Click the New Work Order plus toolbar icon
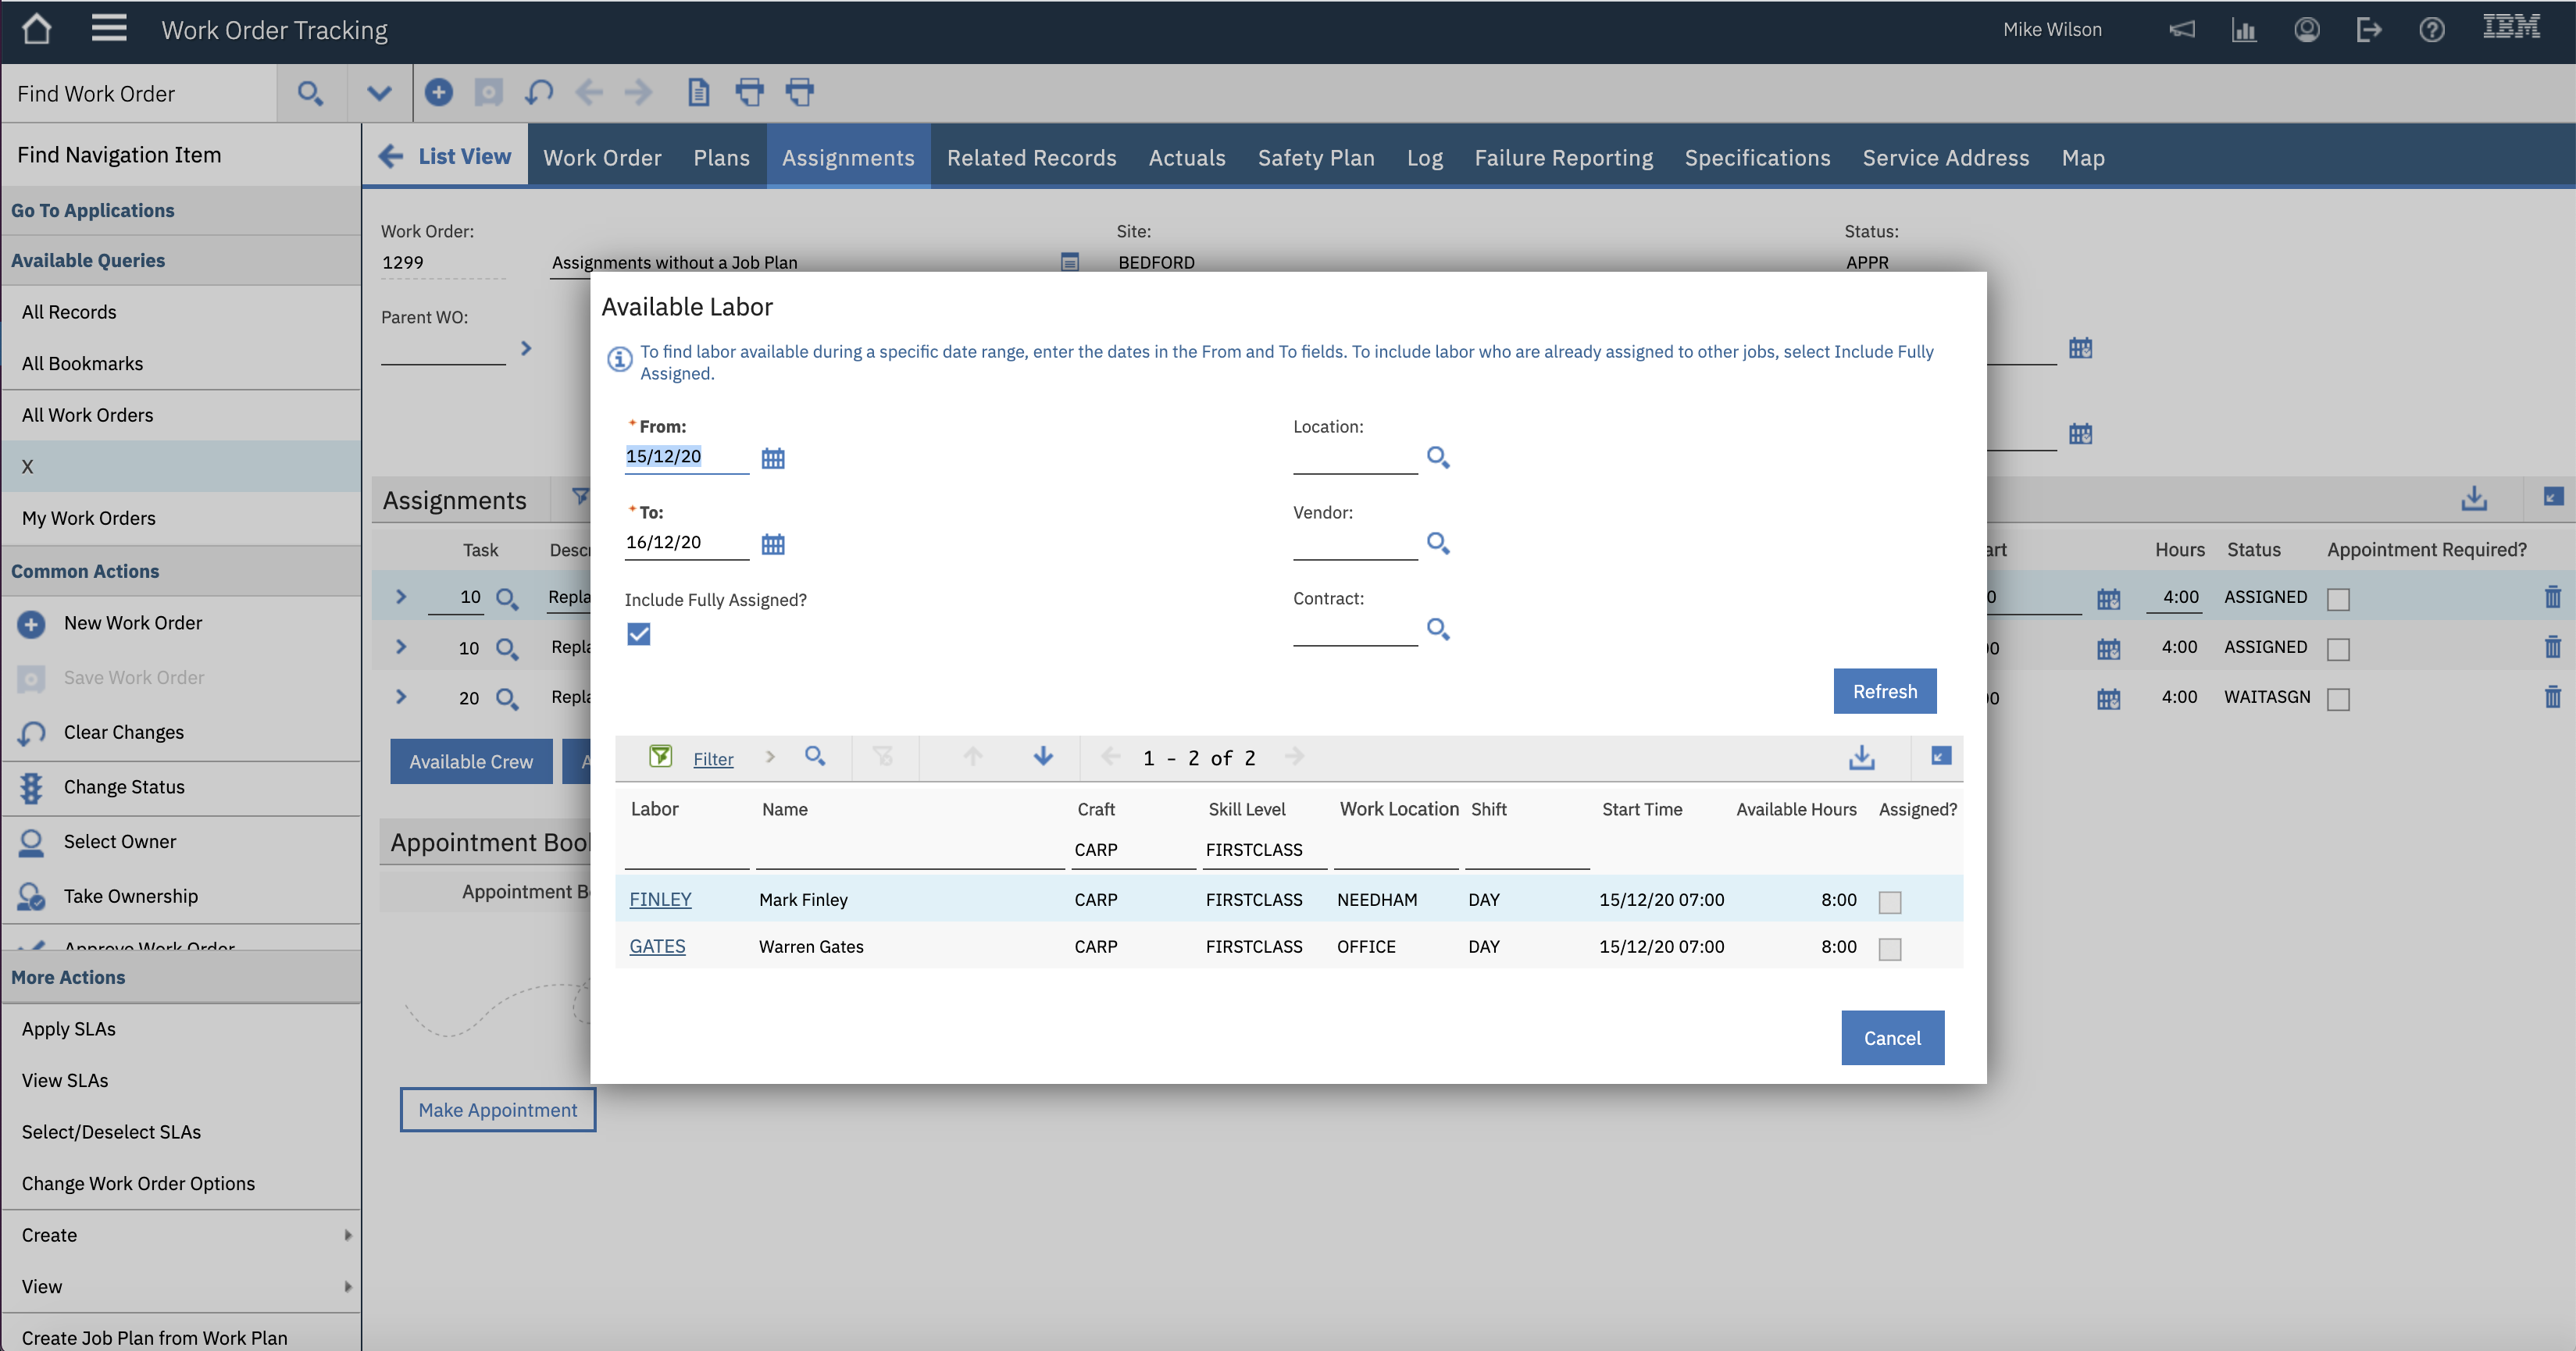 point(438,93)
